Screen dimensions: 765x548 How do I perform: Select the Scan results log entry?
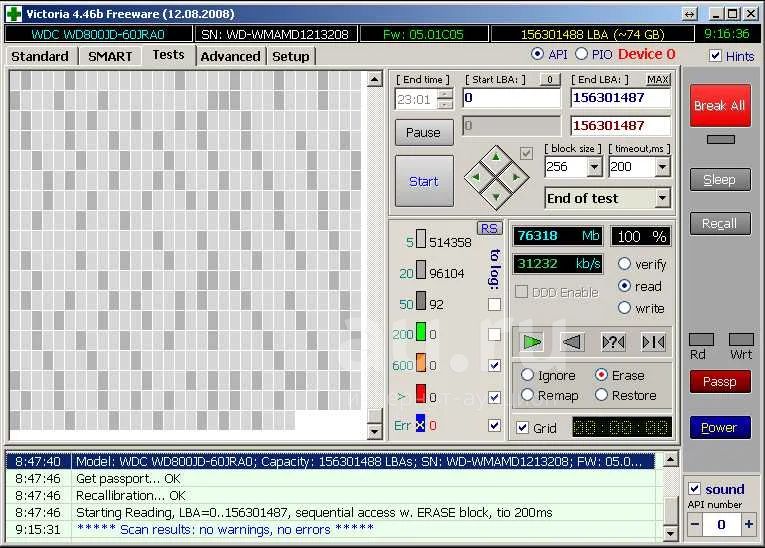click(331, 529)
